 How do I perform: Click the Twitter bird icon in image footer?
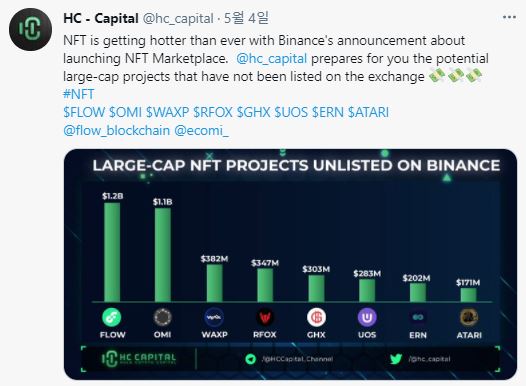point(396,359)
